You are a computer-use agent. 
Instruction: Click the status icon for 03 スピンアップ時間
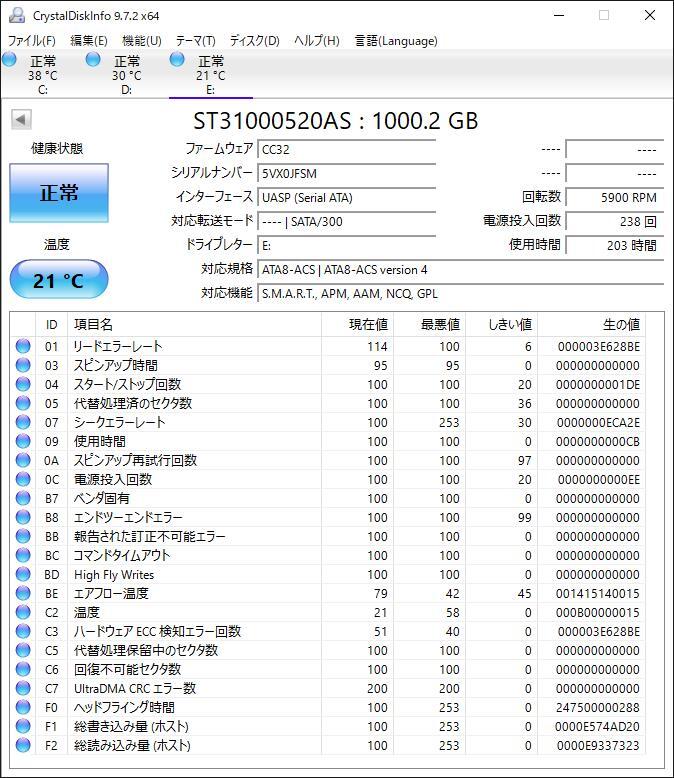(23, 365)
